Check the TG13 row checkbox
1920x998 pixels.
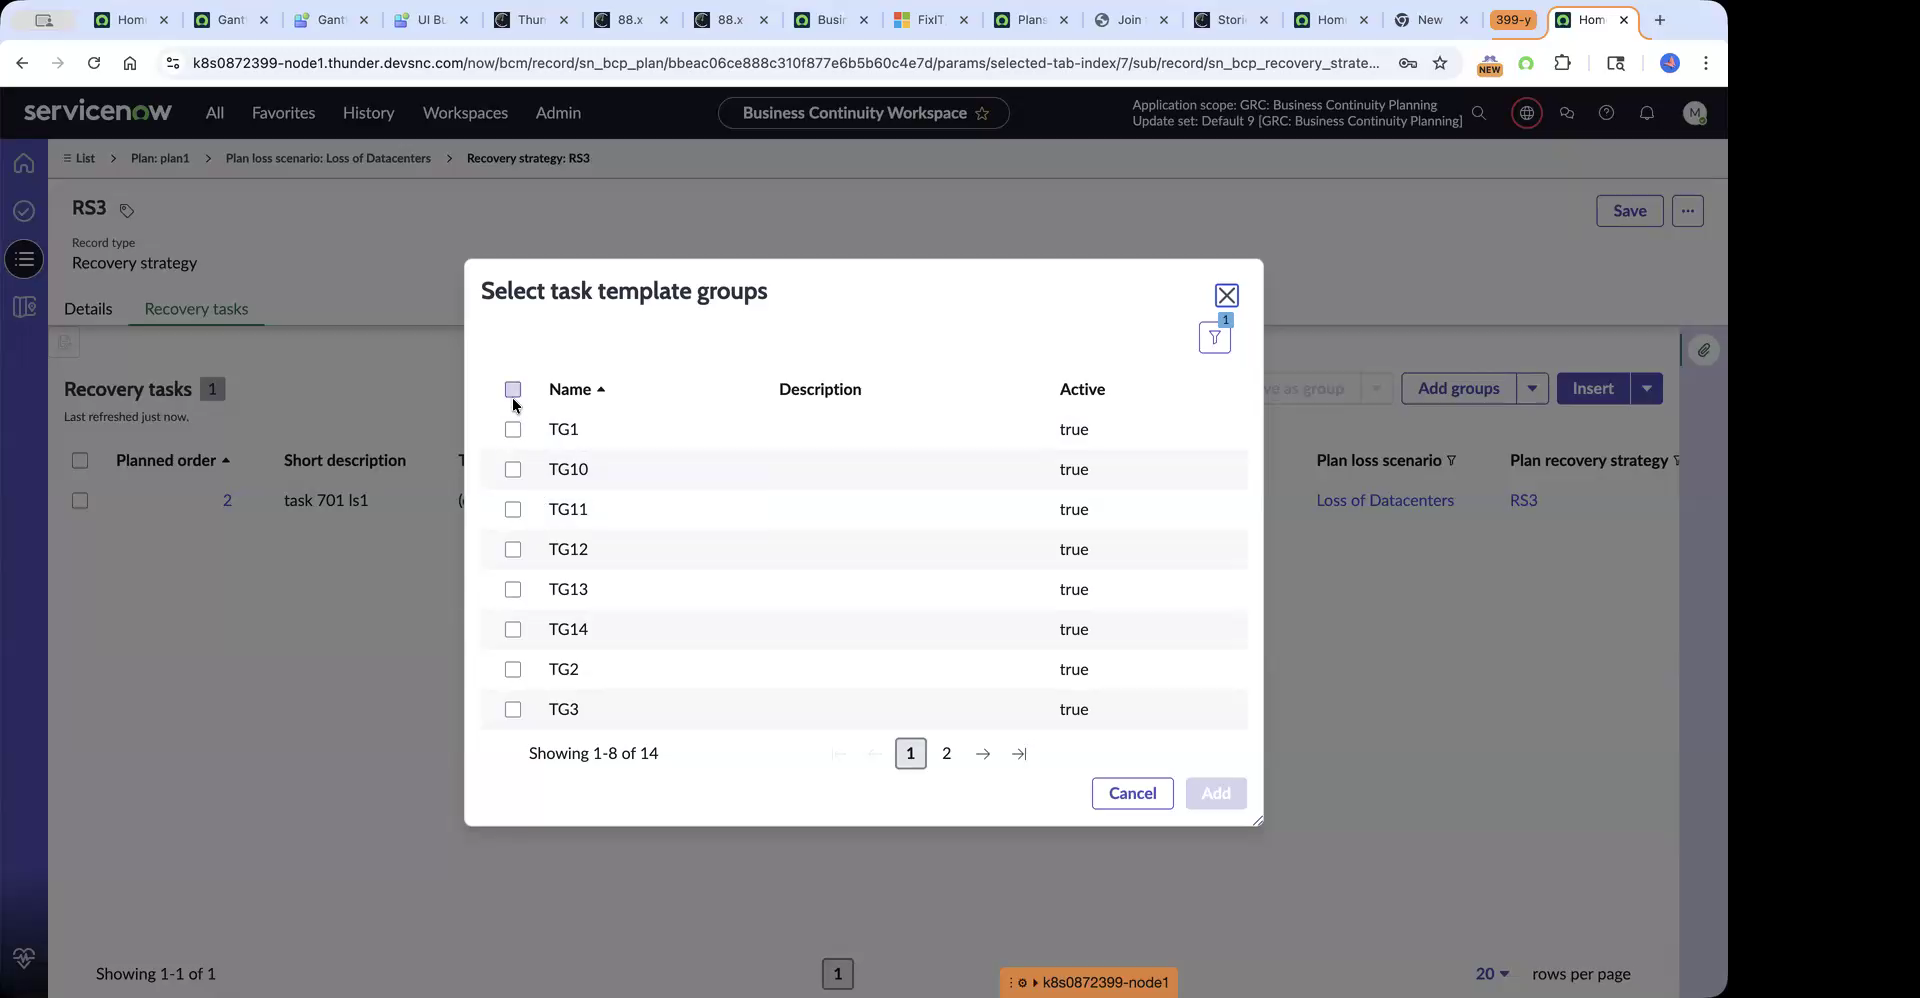point(513,589)
